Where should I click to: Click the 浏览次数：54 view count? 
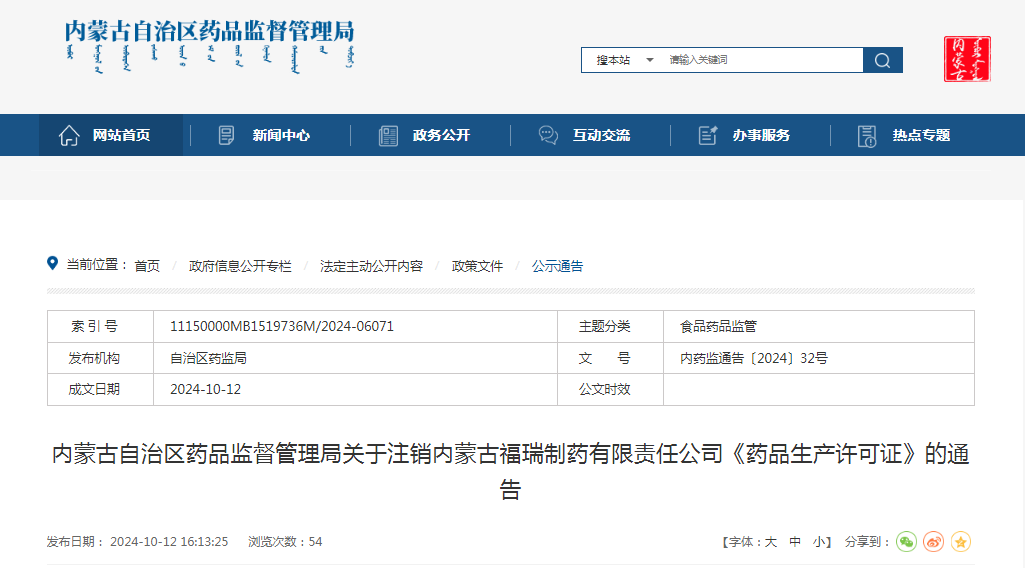click(285, 542)
